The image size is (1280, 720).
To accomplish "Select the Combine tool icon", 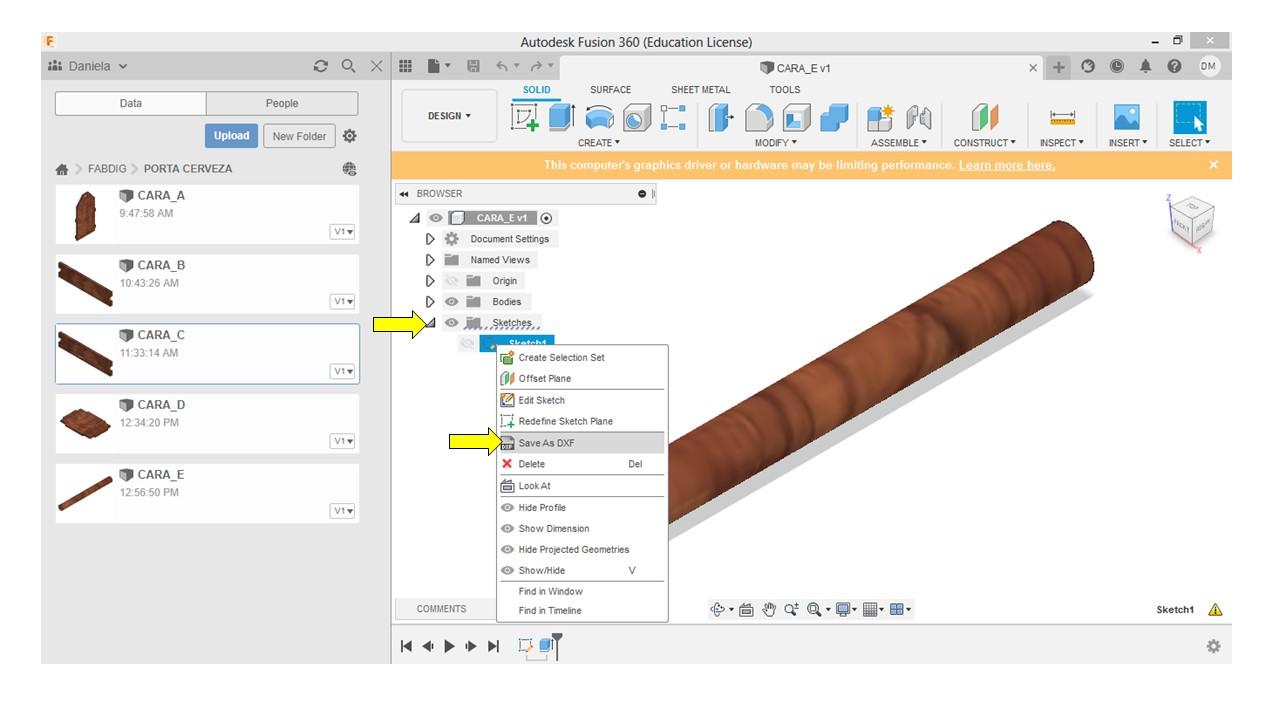I will 834,118.
